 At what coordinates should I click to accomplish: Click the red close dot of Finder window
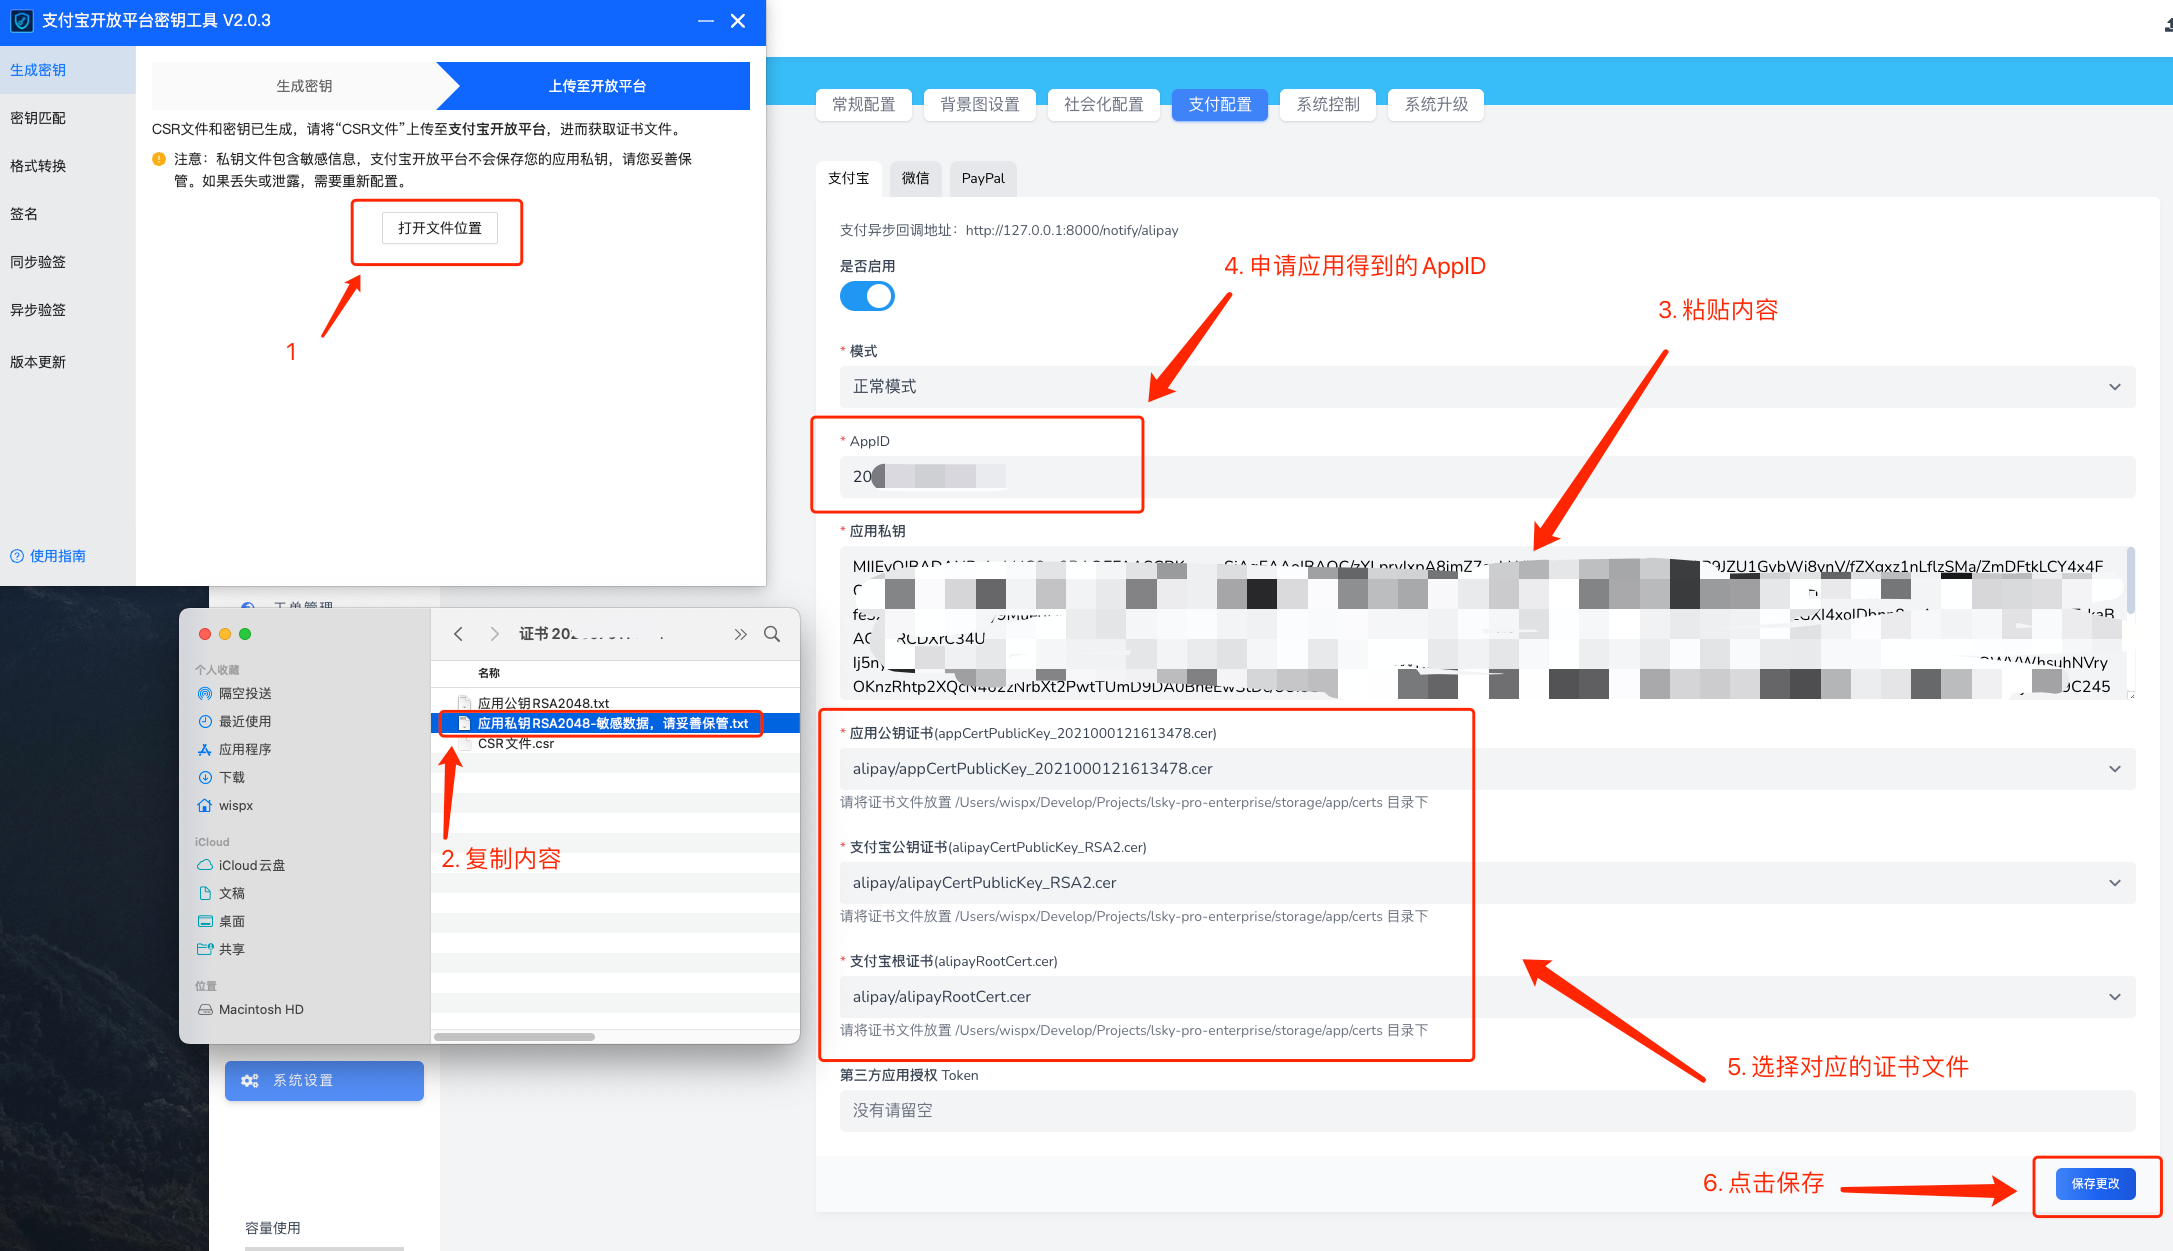pyautogui.click(x=205, y=634)
